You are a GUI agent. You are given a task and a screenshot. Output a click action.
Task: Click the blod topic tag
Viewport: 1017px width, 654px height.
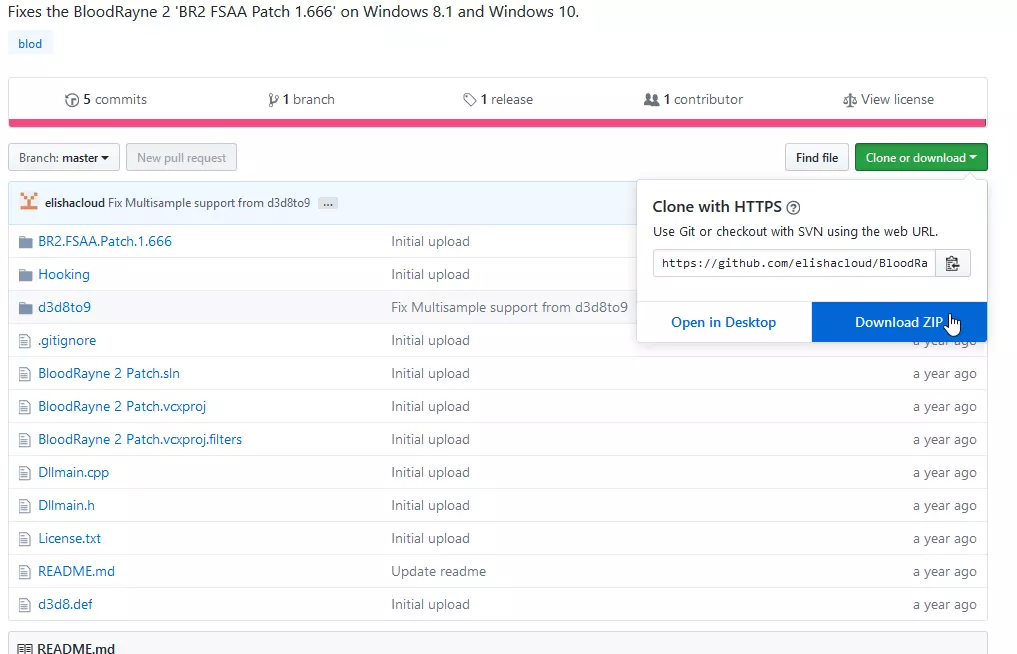pos(30,43)
